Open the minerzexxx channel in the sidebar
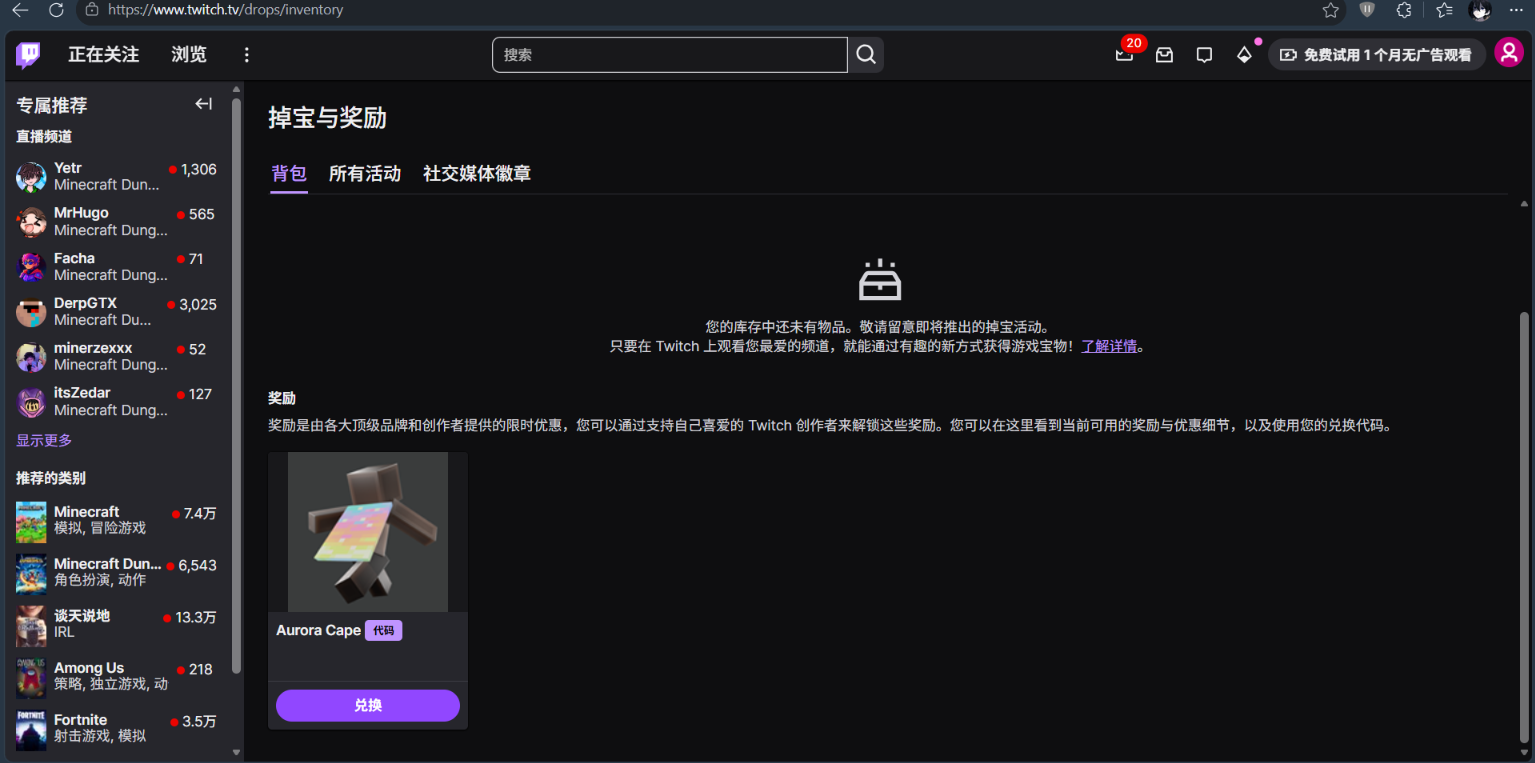The image size is (1535, 763). pos(116,357)
